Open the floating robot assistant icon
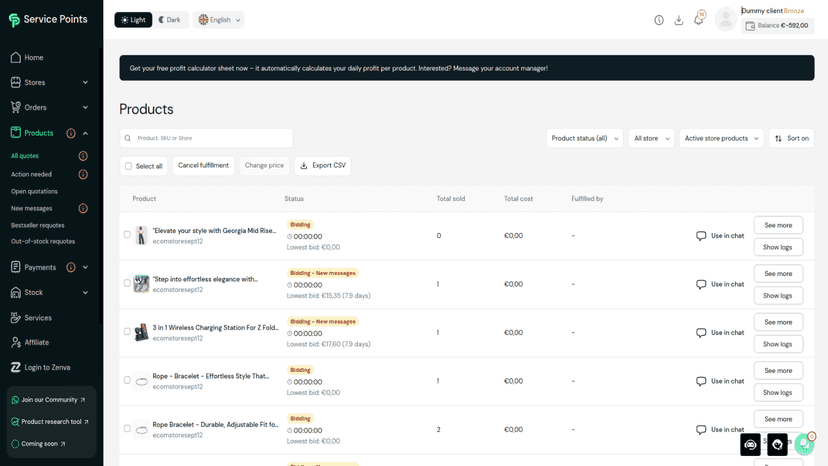 tap(750, 445)
